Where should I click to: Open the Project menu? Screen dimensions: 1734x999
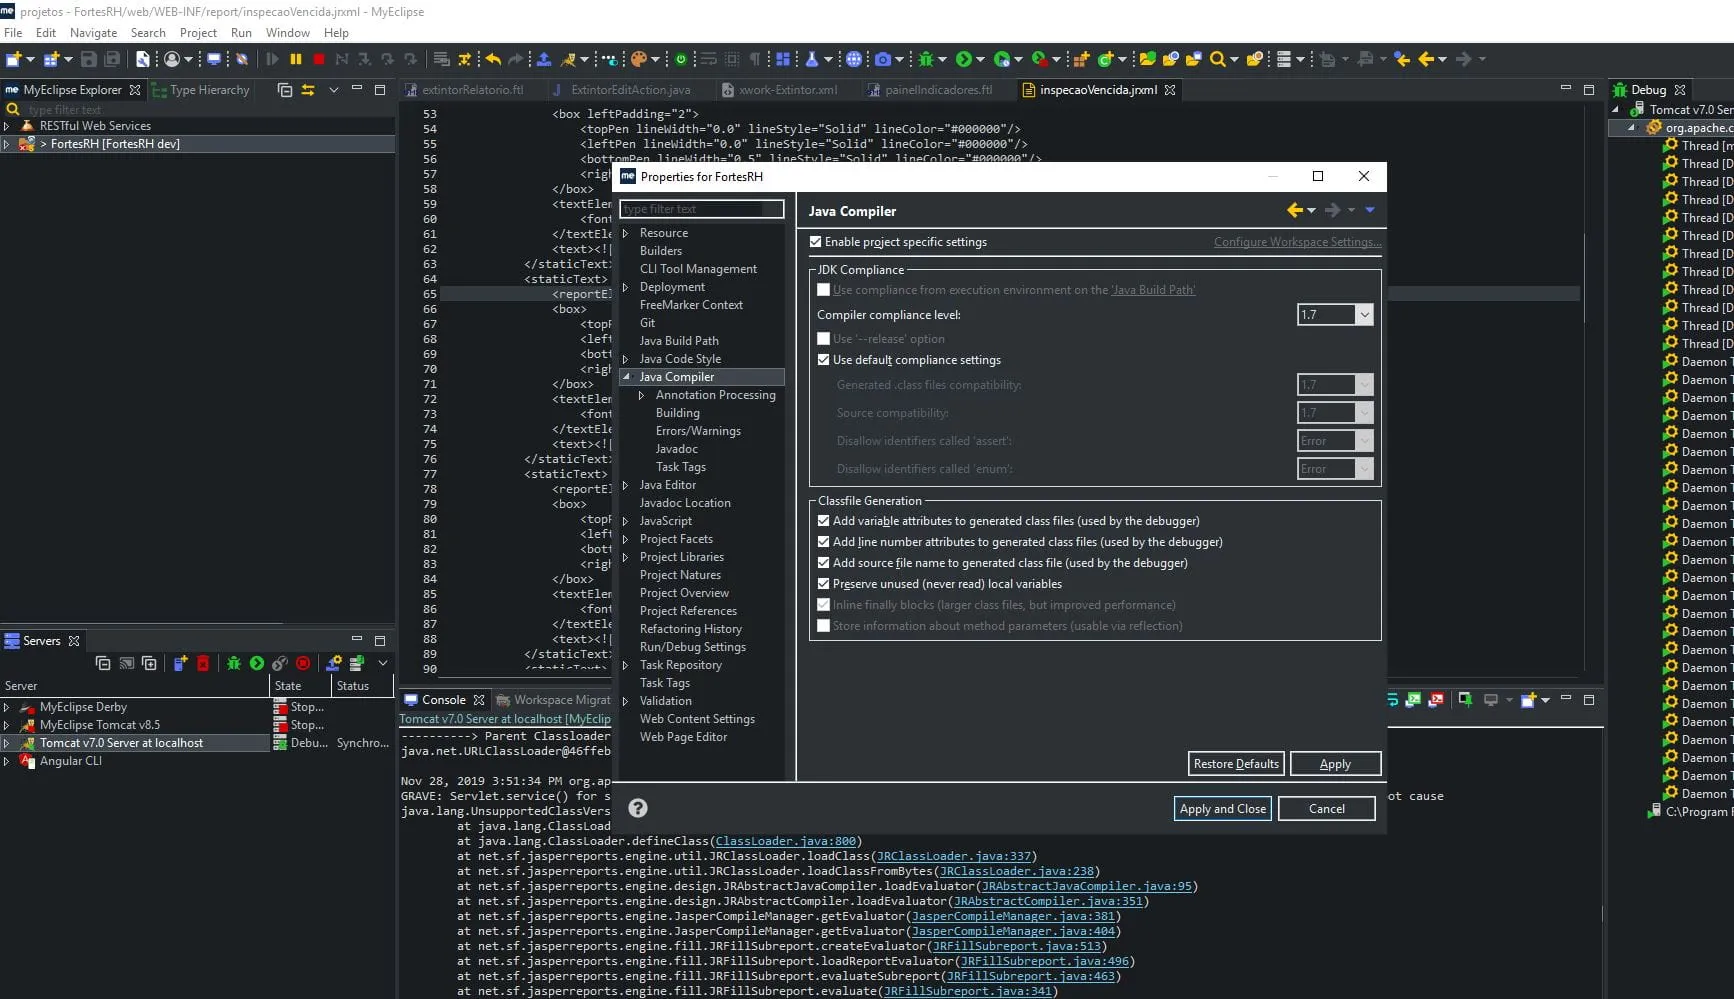point(198,33)
